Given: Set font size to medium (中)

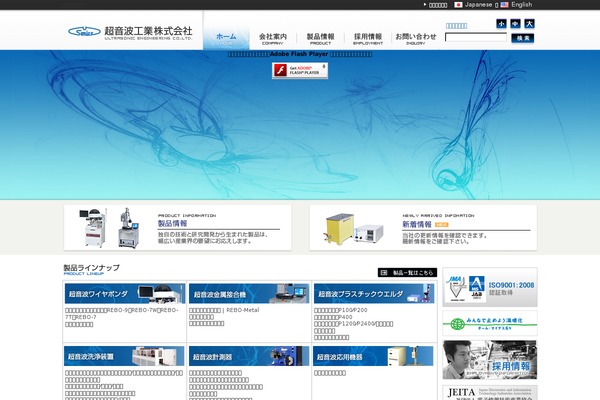Looking at the screenshot, I should 515,24.
